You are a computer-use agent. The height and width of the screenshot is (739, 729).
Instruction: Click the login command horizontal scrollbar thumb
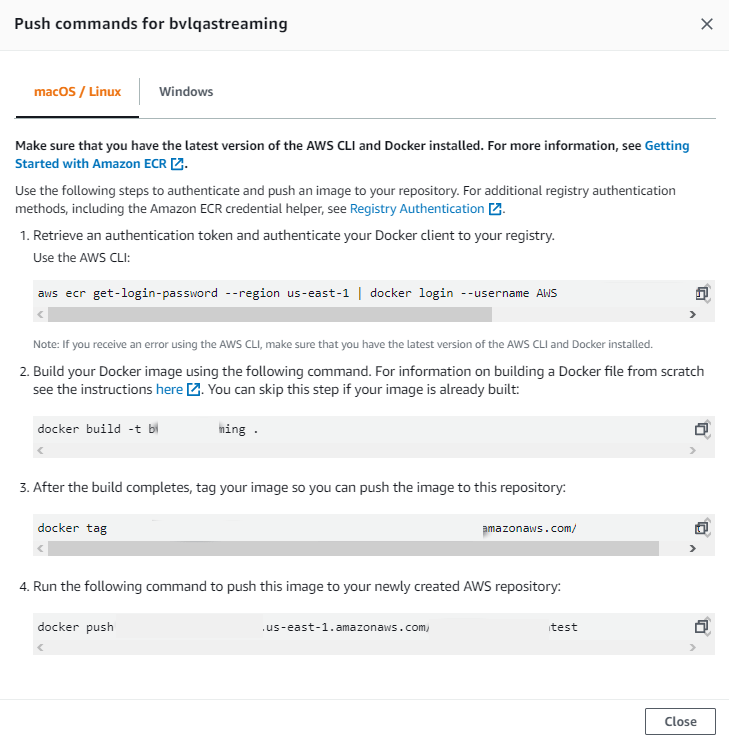[270, 314]
